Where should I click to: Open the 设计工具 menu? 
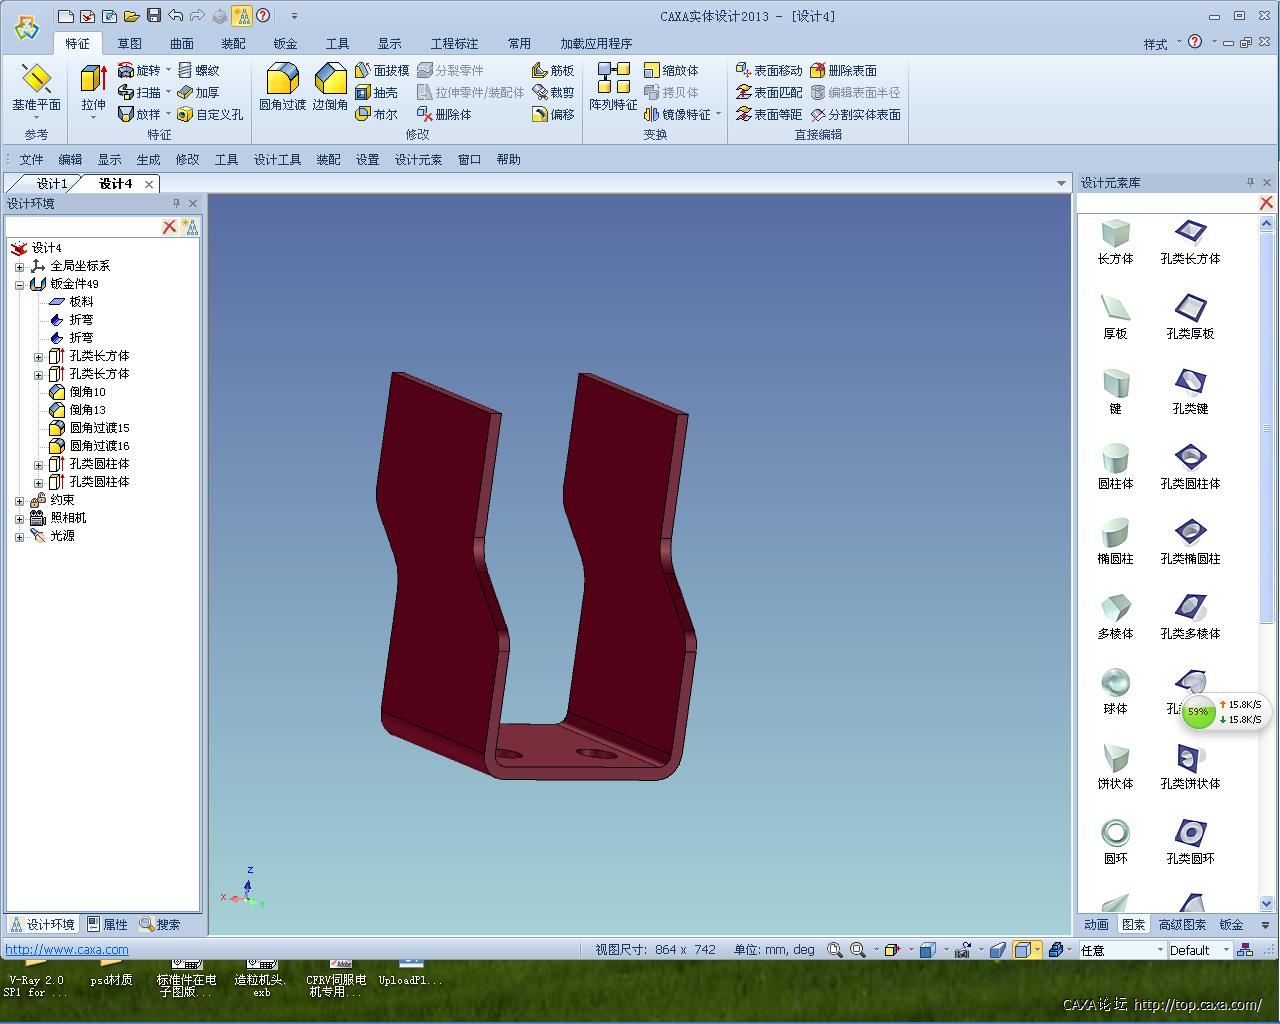[277, 160]
